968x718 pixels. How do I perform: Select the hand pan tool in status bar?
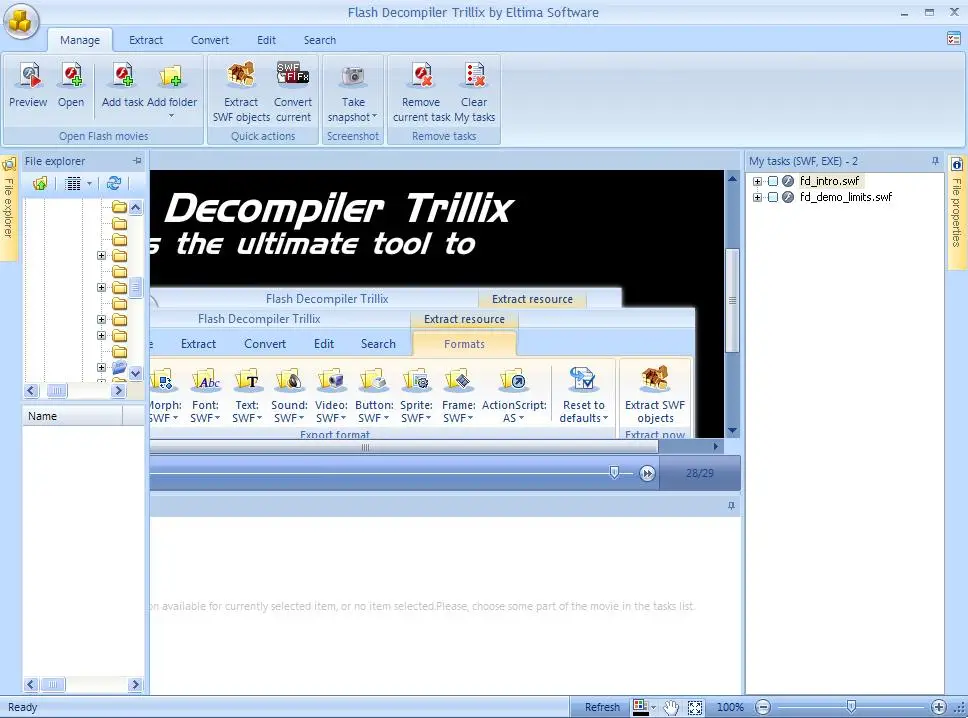[672, 708]
